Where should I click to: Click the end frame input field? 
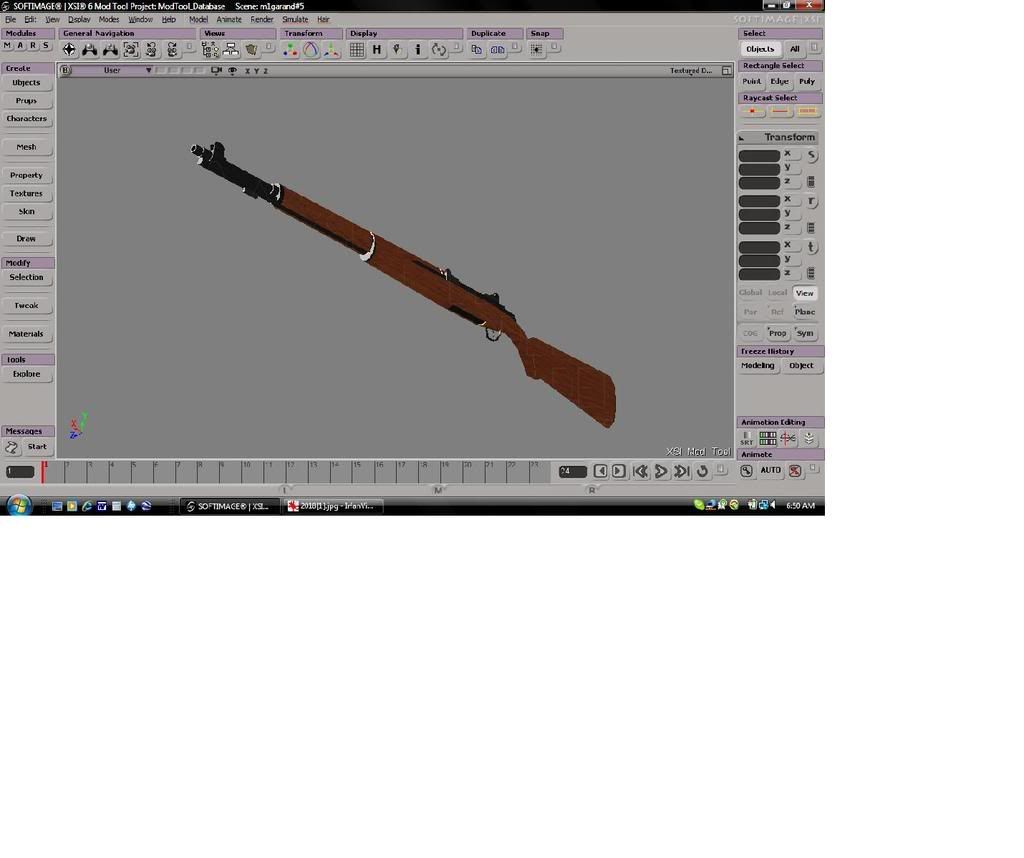[573, 471]
